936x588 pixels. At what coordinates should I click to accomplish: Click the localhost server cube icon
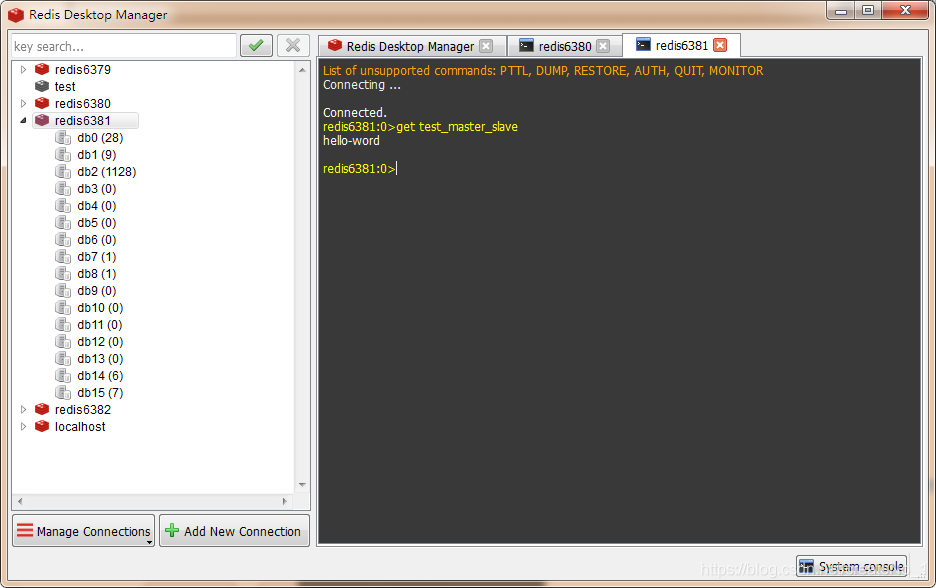tap(42, 427)
